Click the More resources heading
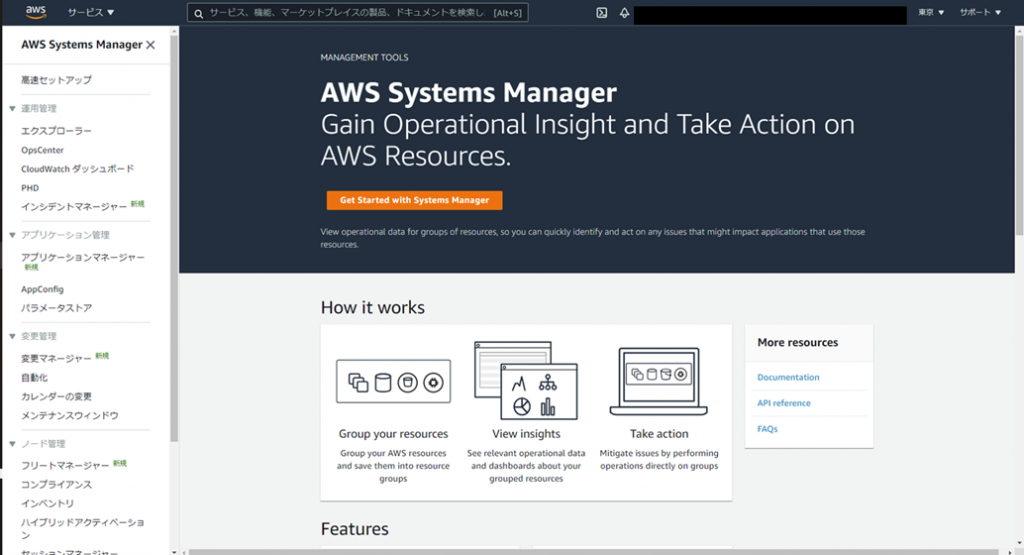 coord(797,342)
